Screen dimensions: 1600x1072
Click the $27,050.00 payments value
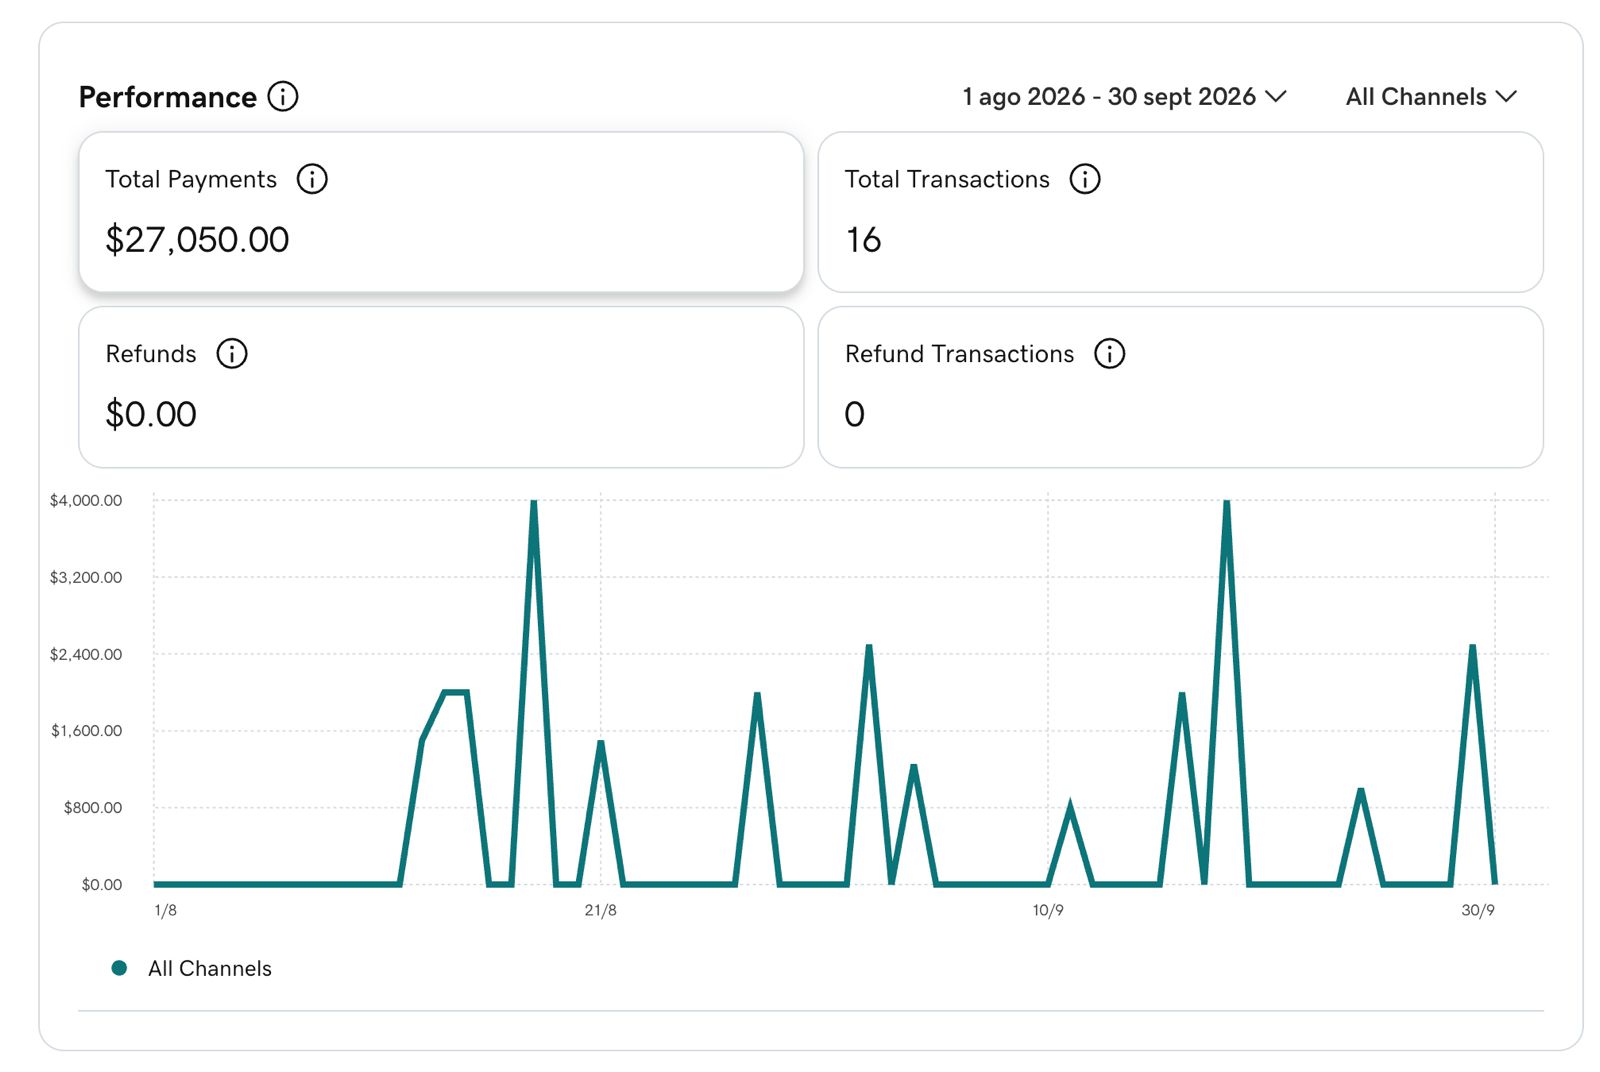(197, 240)
